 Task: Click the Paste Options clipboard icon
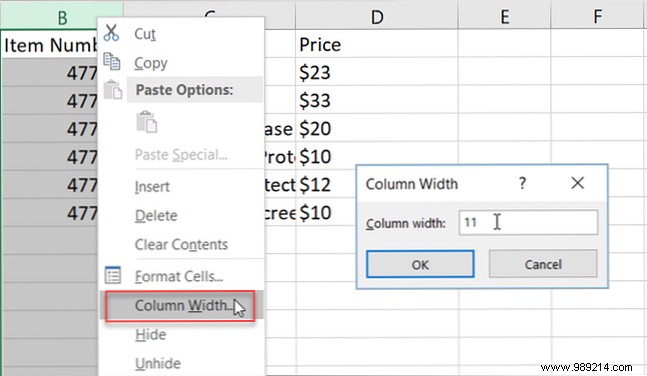(x=113, y=90)
